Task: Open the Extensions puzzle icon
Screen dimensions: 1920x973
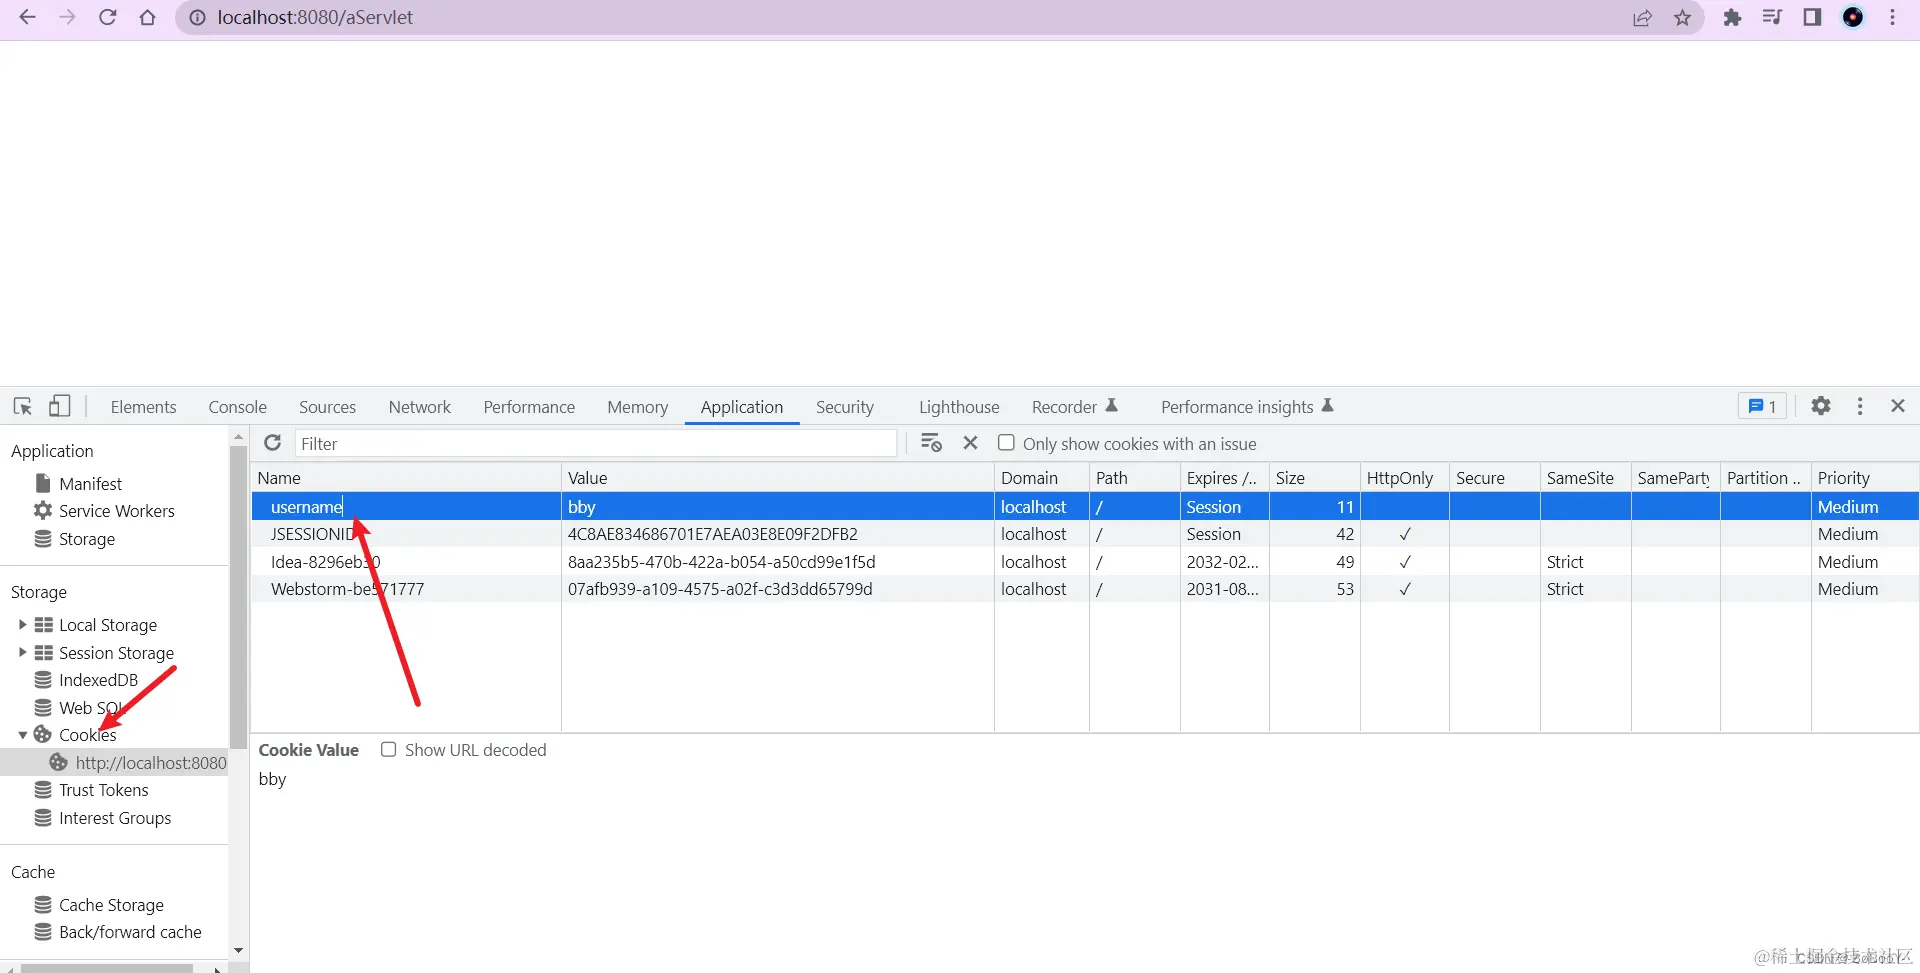Action: tap(1733, 17)
